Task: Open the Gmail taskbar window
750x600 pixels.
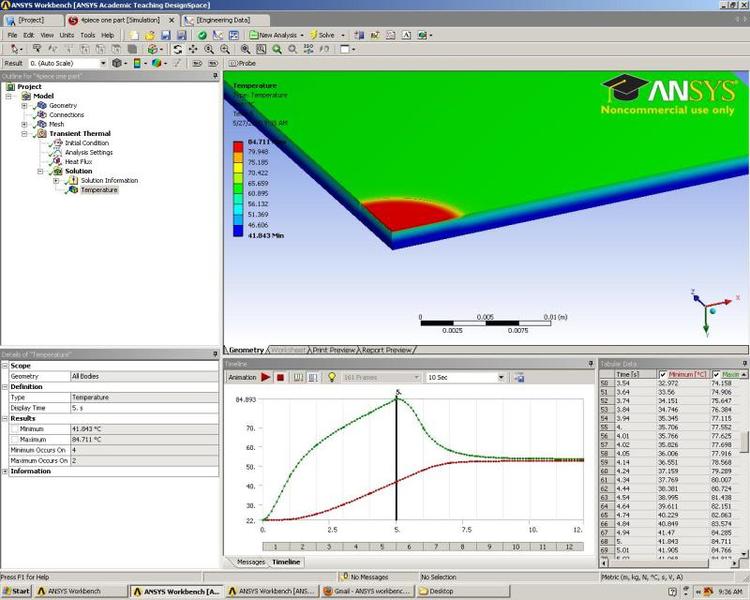Action: tap(366, 591)
